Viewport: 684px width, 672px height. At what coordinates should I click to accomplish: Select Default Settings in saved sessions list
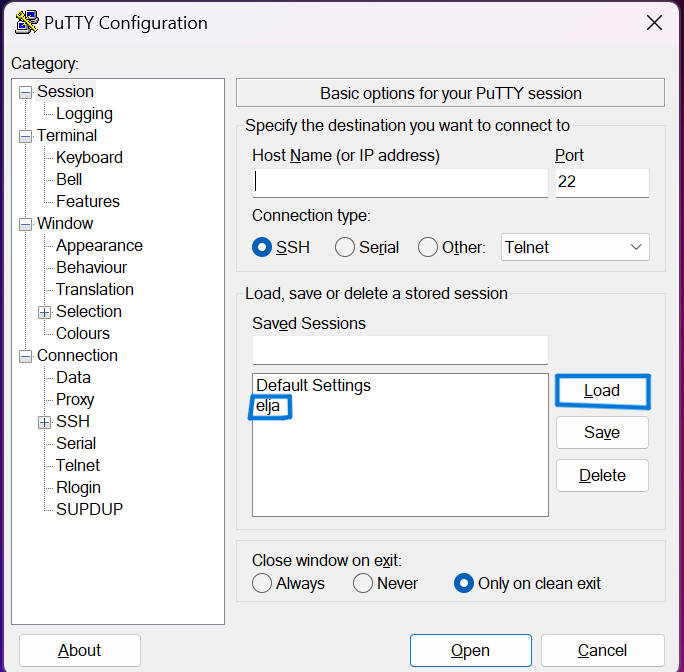tap(313, 386)
